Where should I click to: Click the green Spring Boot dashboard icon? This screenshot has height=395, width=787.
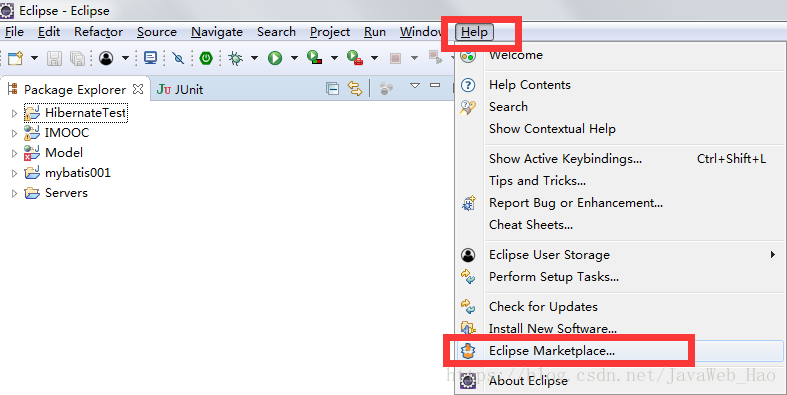pos(206,58)
